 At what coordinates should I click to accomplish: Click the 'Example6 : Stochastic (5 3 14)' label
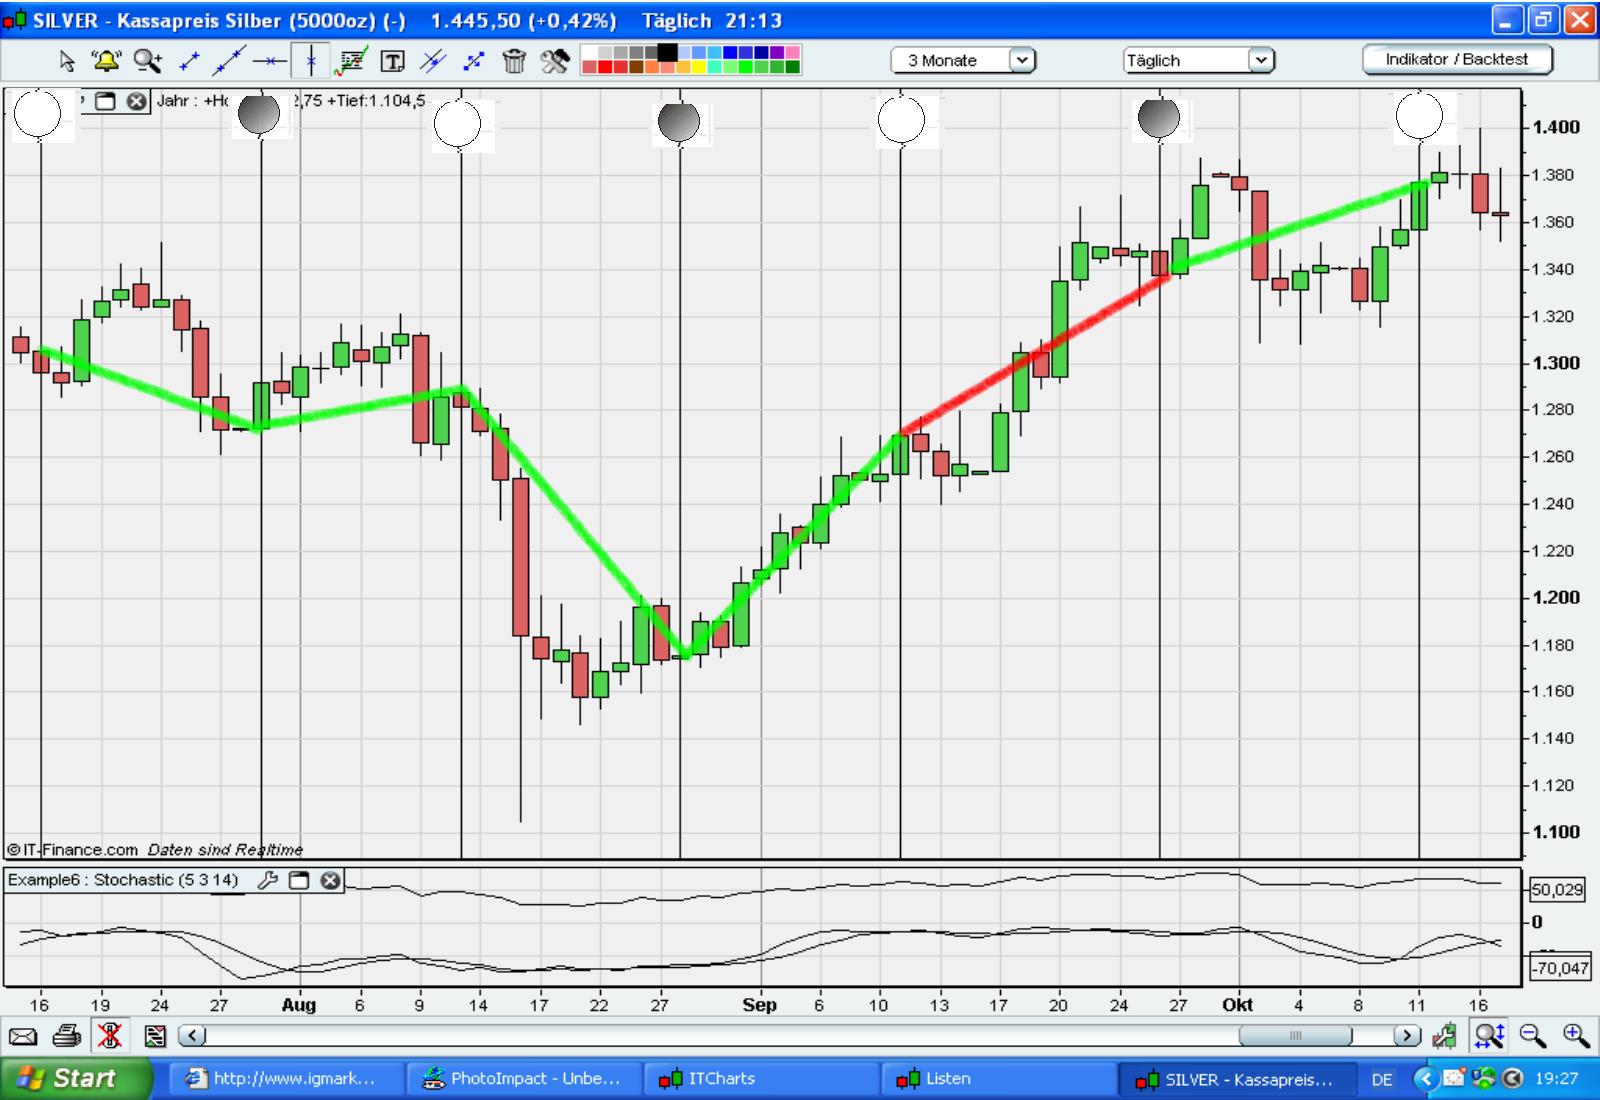[123, 880]
